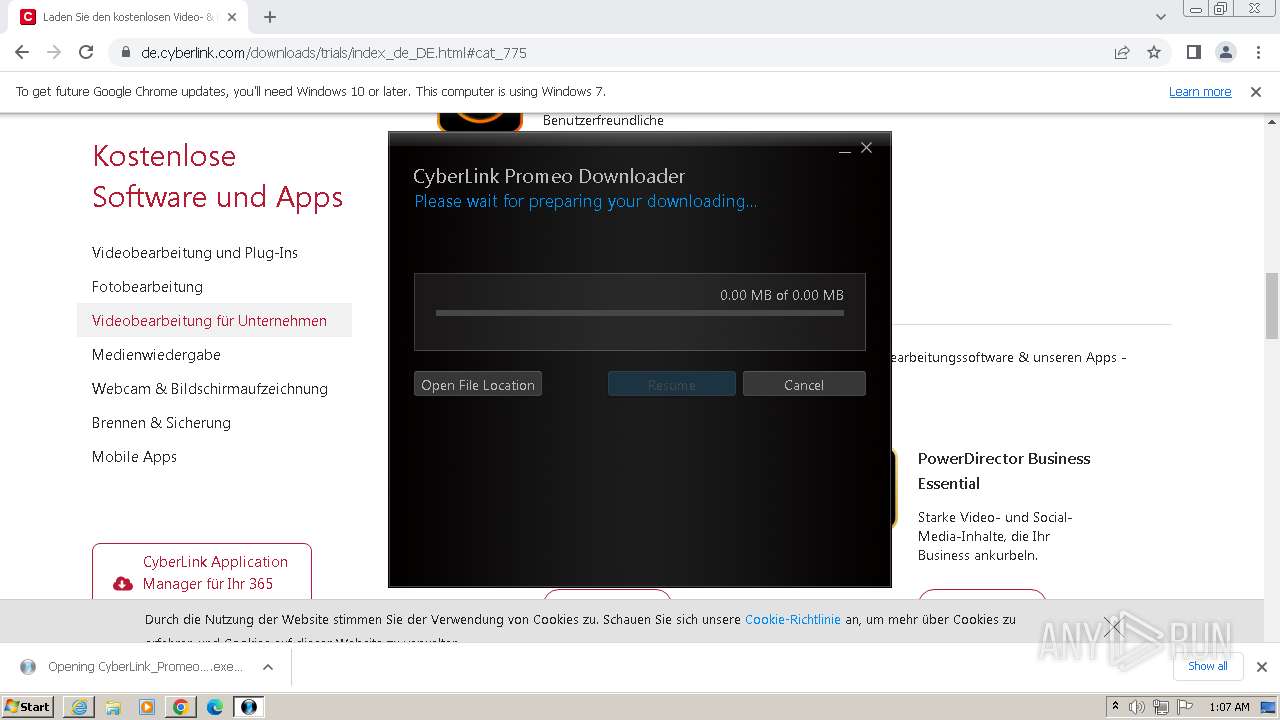This screenshot has width=1280, height=720.
Task: Open Edge browser from taskbar
Action: pos(215,707)
